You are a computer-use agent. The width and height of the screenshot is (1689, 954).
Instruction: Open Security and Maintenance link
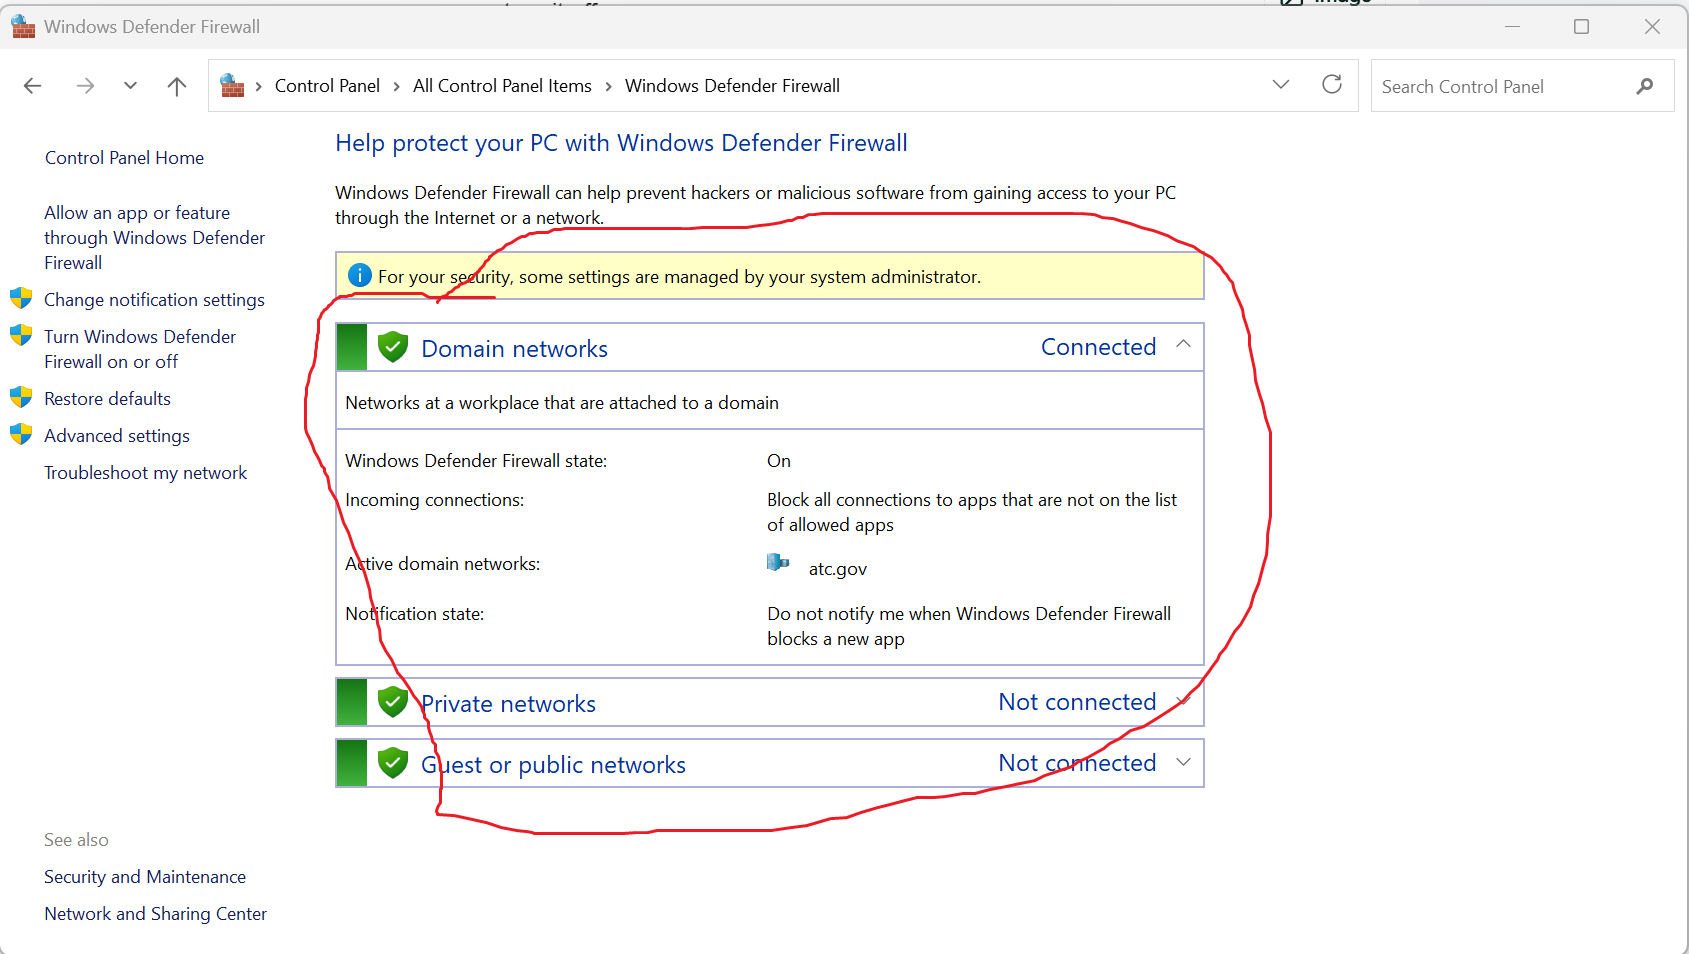point(145,877)
